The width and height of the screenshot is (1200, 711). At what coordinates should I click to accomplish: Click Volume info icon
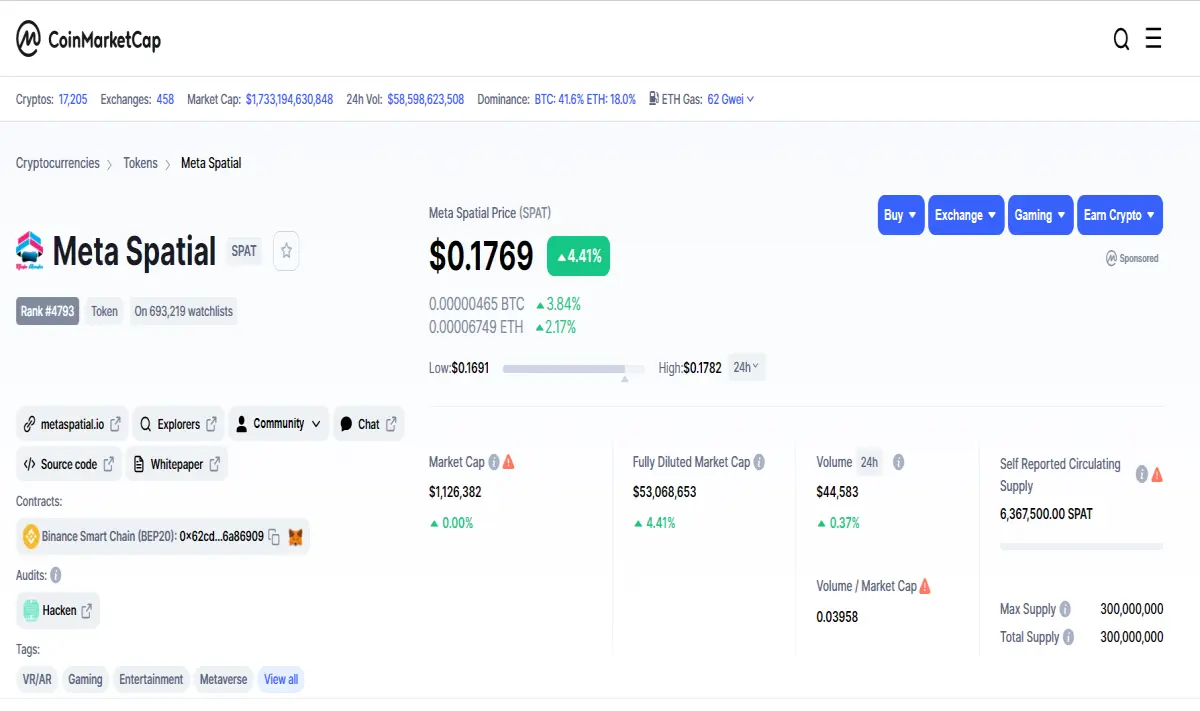899,462
